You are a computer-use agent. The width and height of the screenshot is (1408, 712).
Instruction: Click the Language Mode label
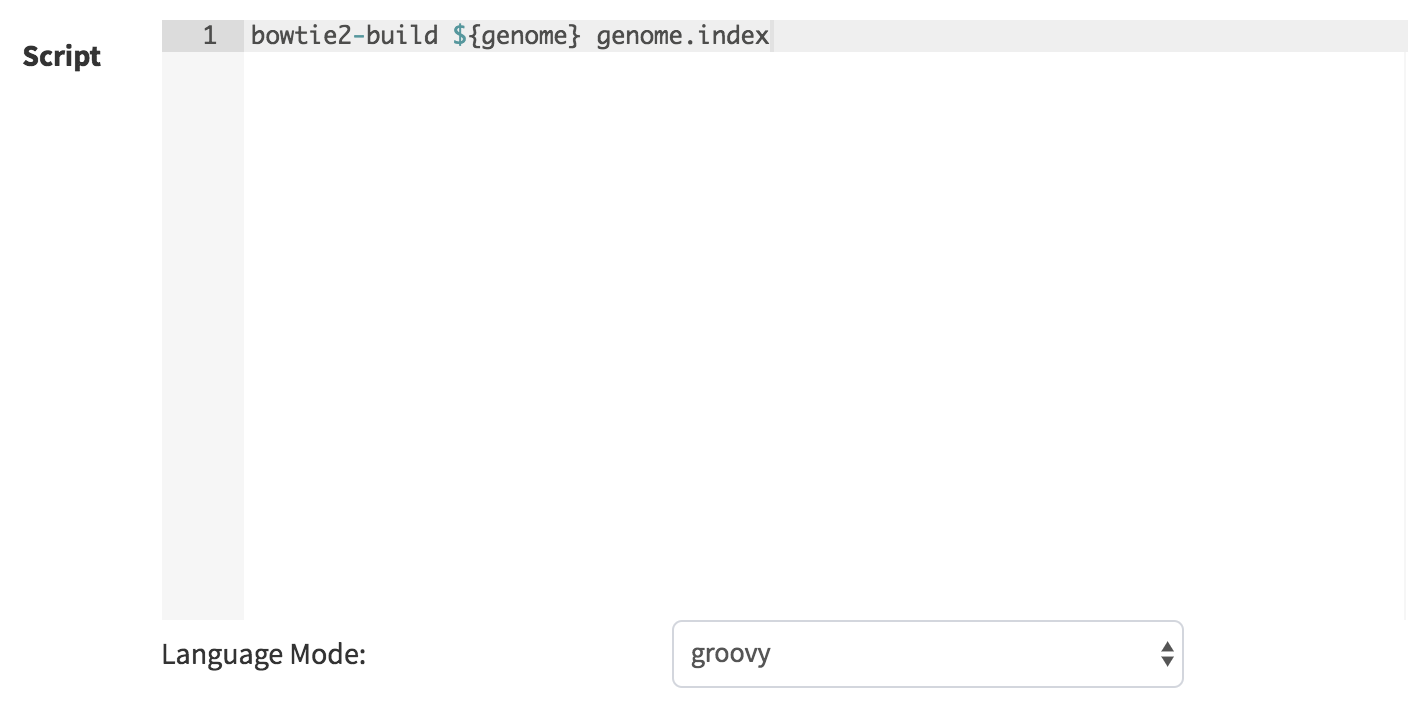point(264,655)
